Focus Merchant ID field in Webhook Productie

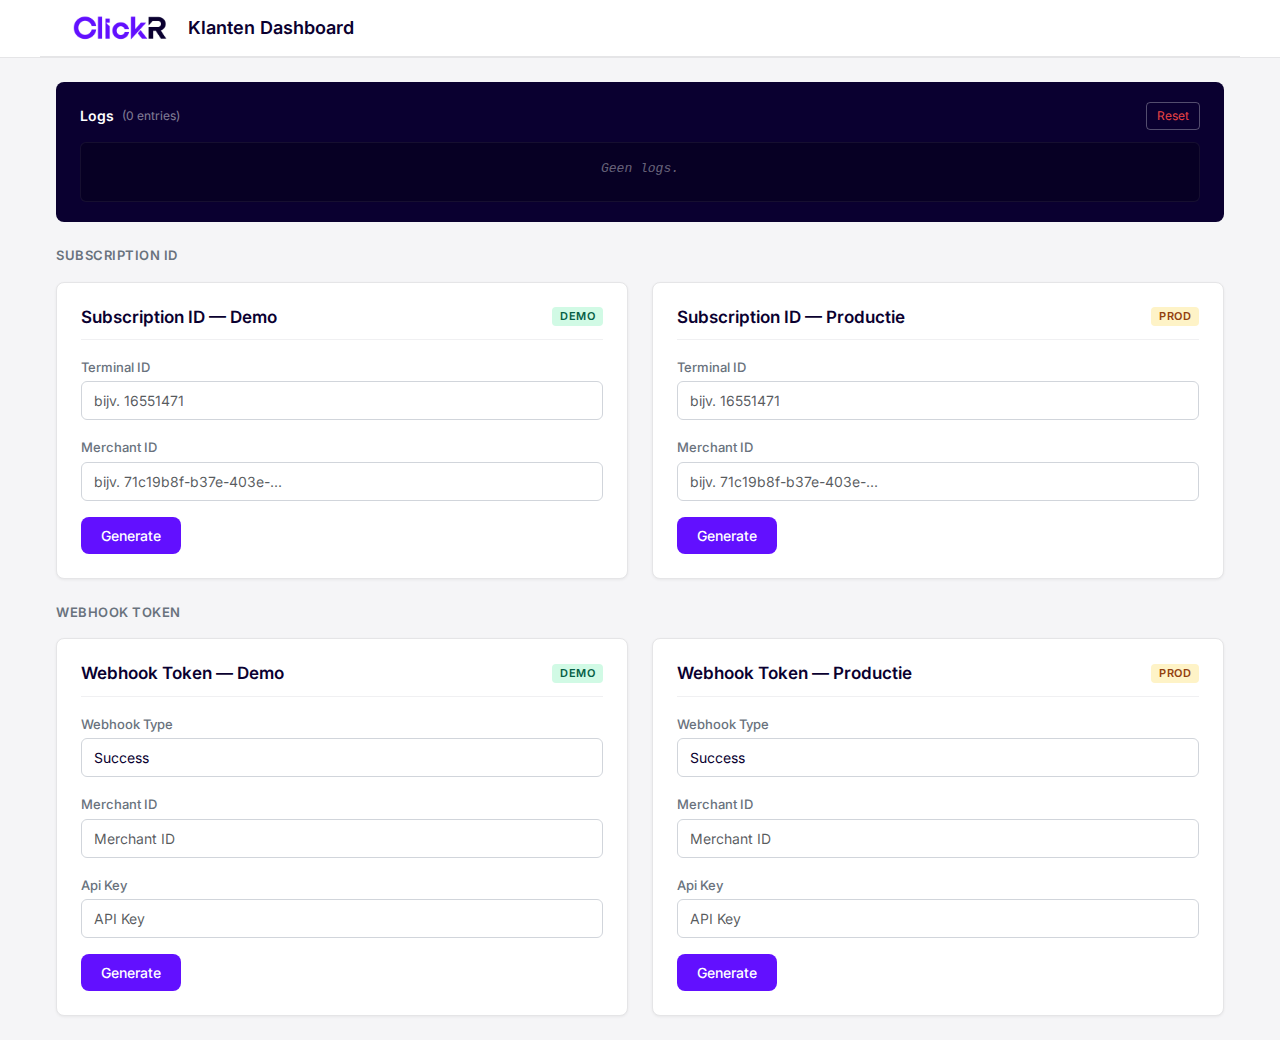(937, 839)
